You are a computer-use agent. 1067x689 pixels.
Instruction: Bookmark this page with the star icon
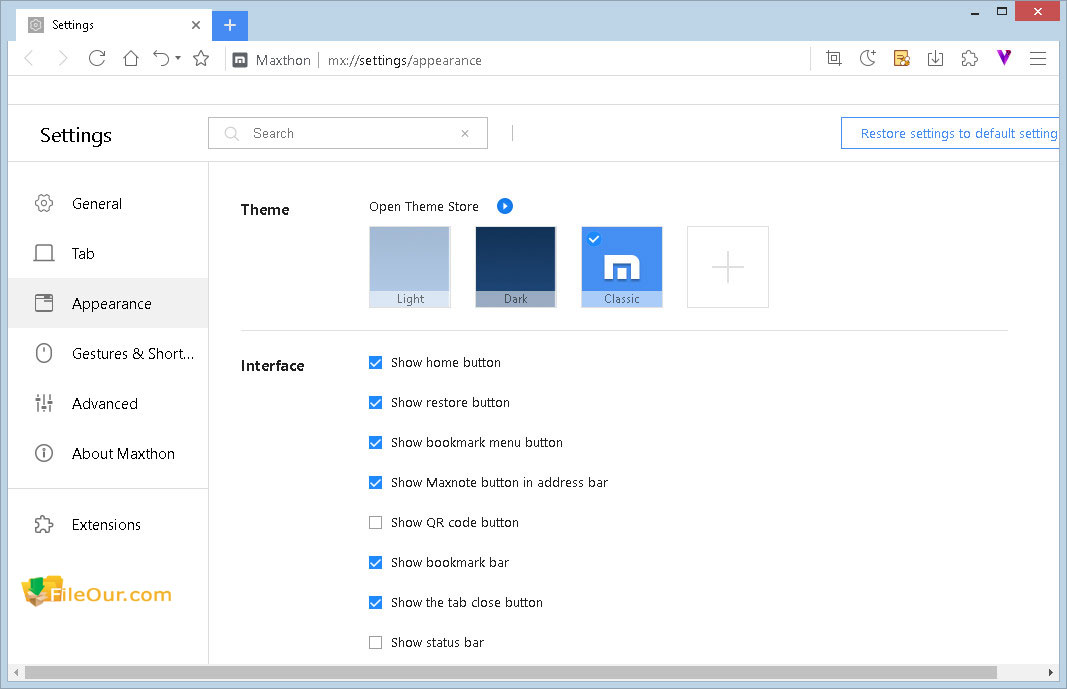pyautogui.click(x=201, y=58)
